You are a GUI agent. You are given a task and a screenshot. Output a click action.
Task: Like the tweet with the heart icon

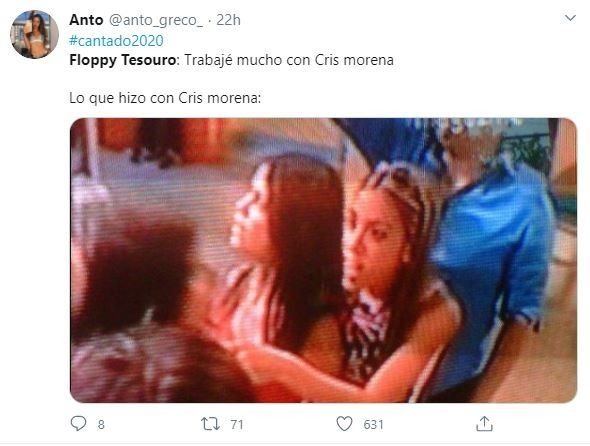[x=344, y=424]
